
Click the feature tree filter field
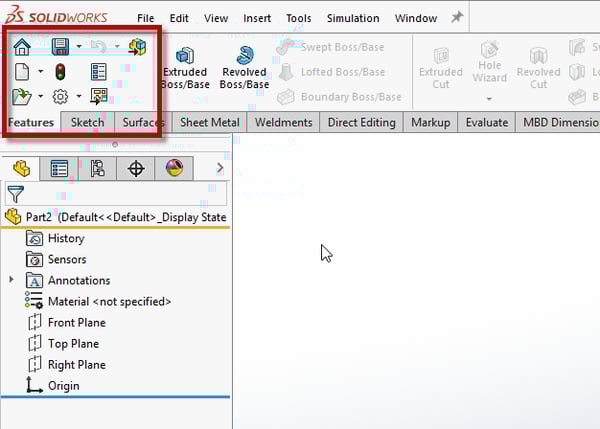coord(116,194)
